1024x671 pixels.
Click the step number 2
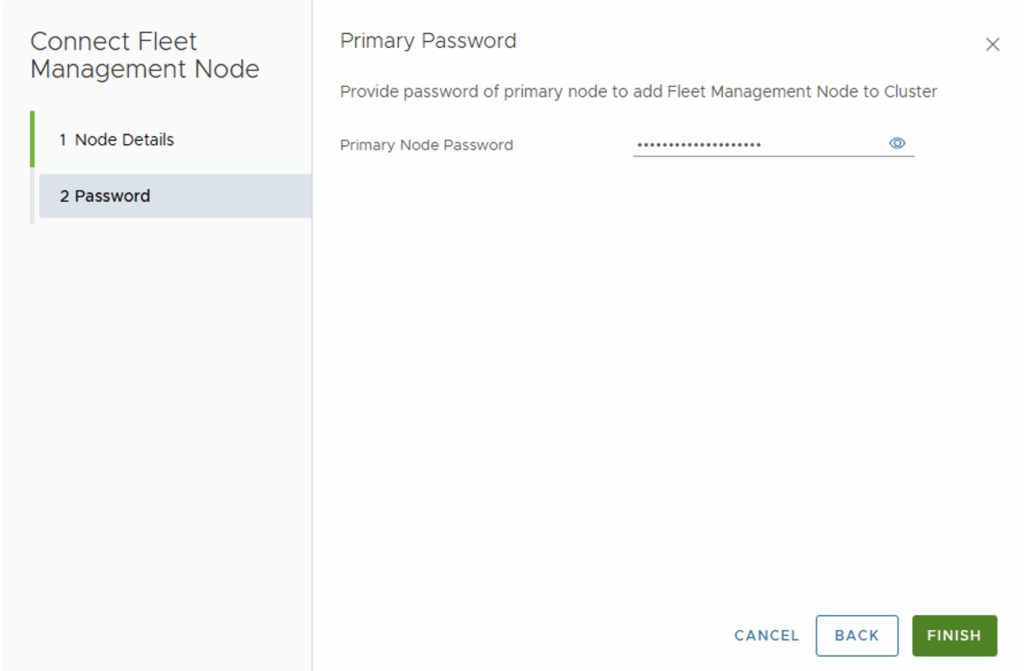64,196
